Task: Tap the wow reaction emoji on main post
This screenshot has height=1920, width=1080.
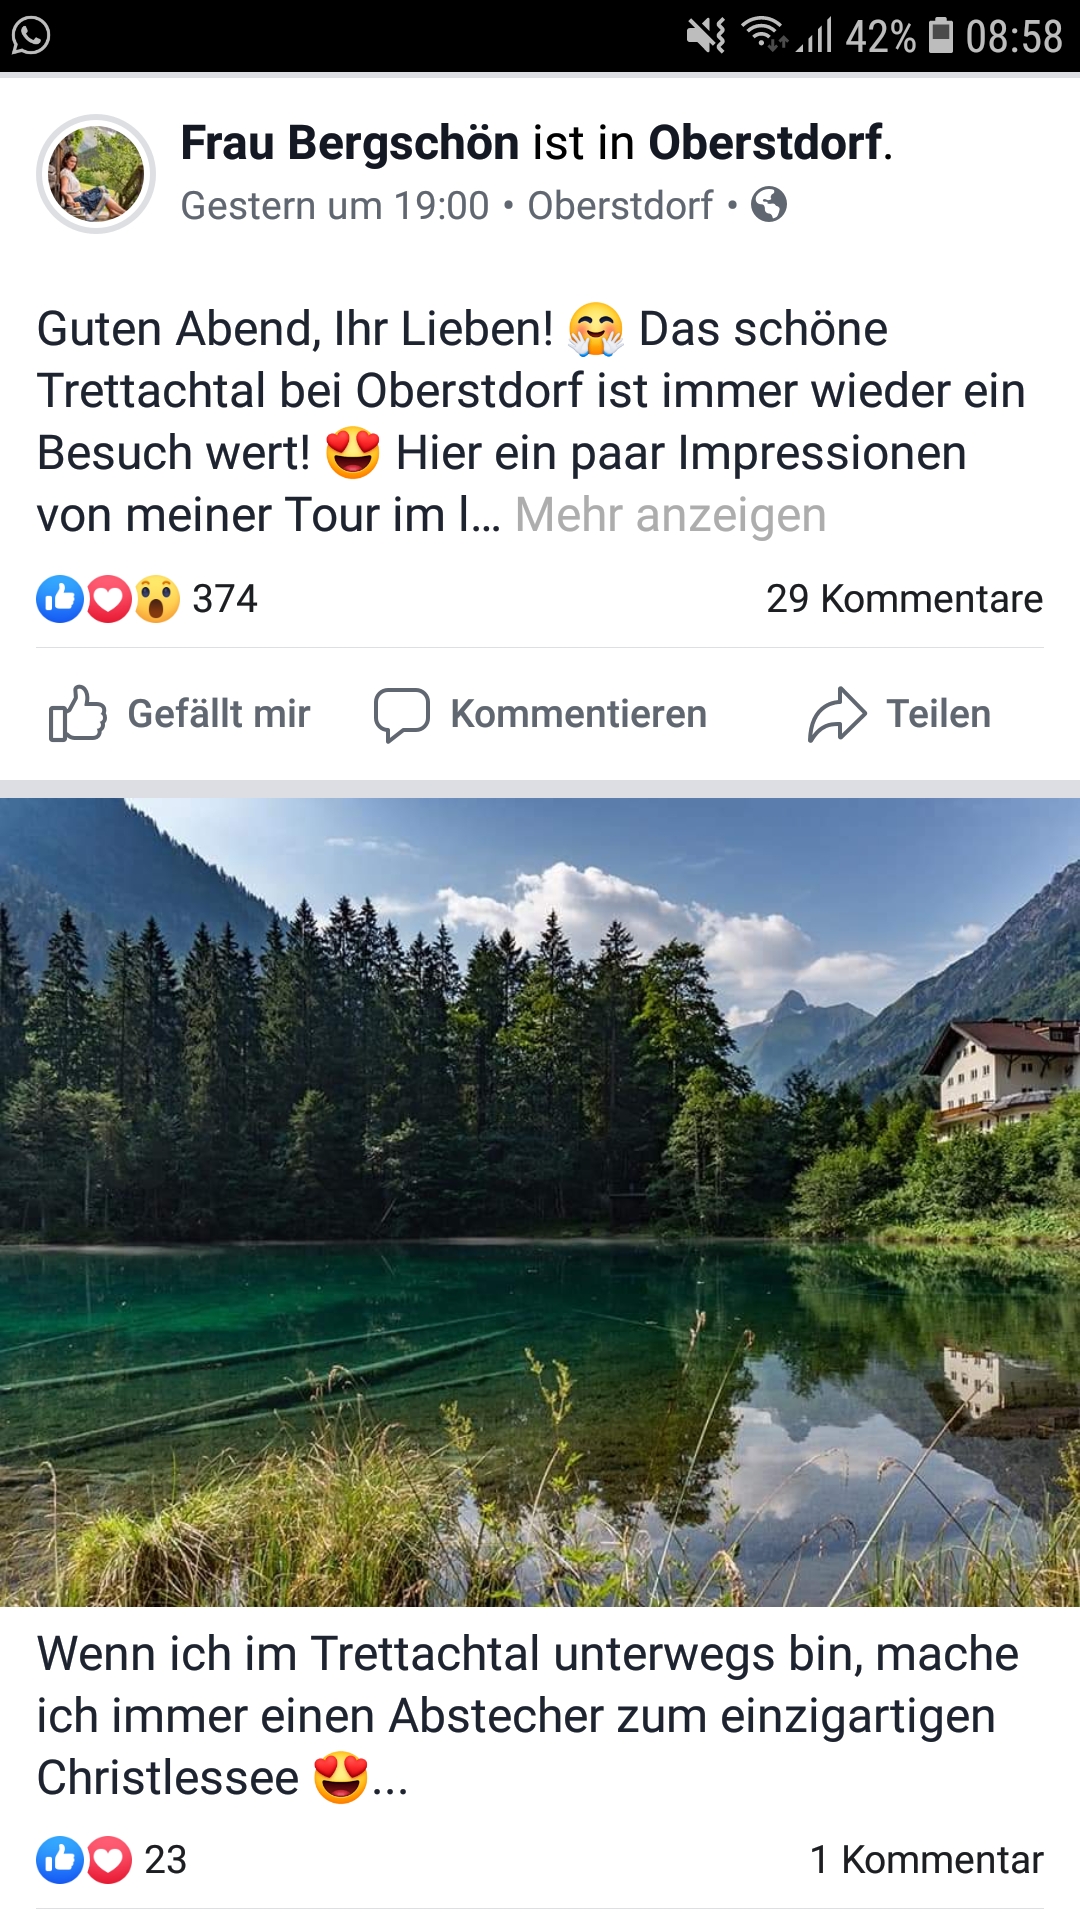Action: click(157, 599)
